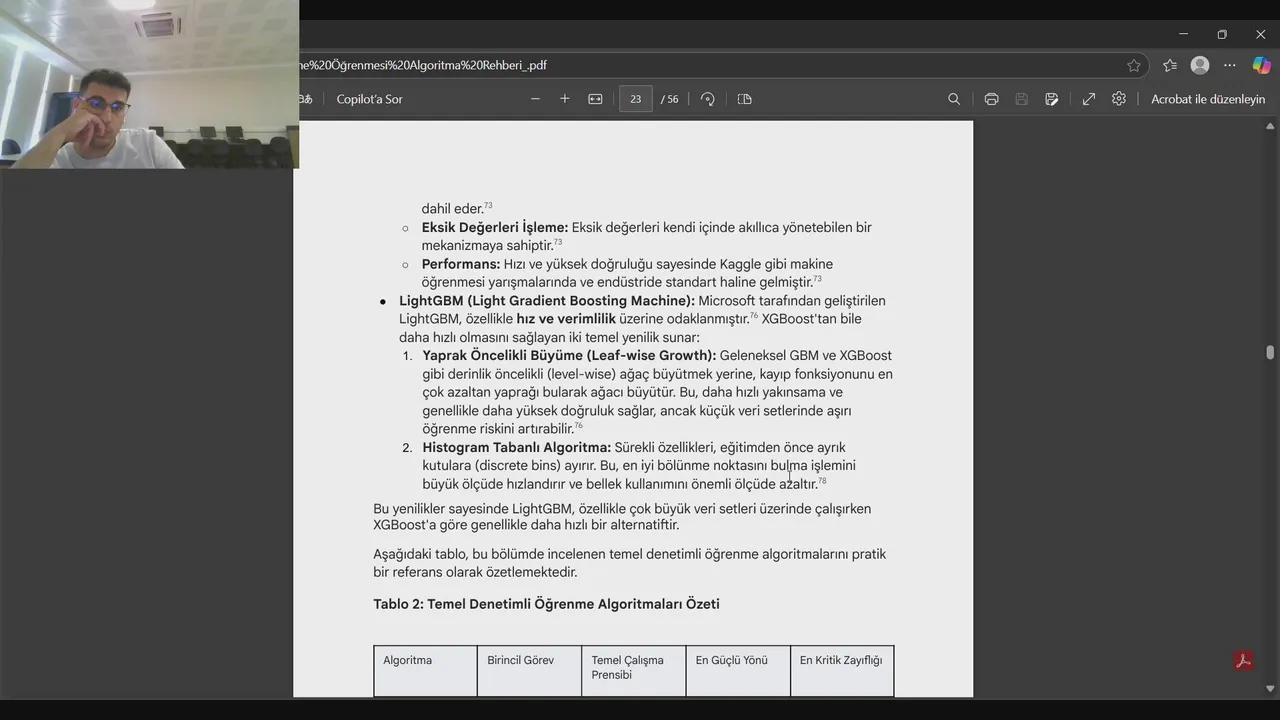This screenshot has height=720, width=1280.
Task: Open Copilot'a Sor in the PDF toolbar
Action: click(369, 99)
